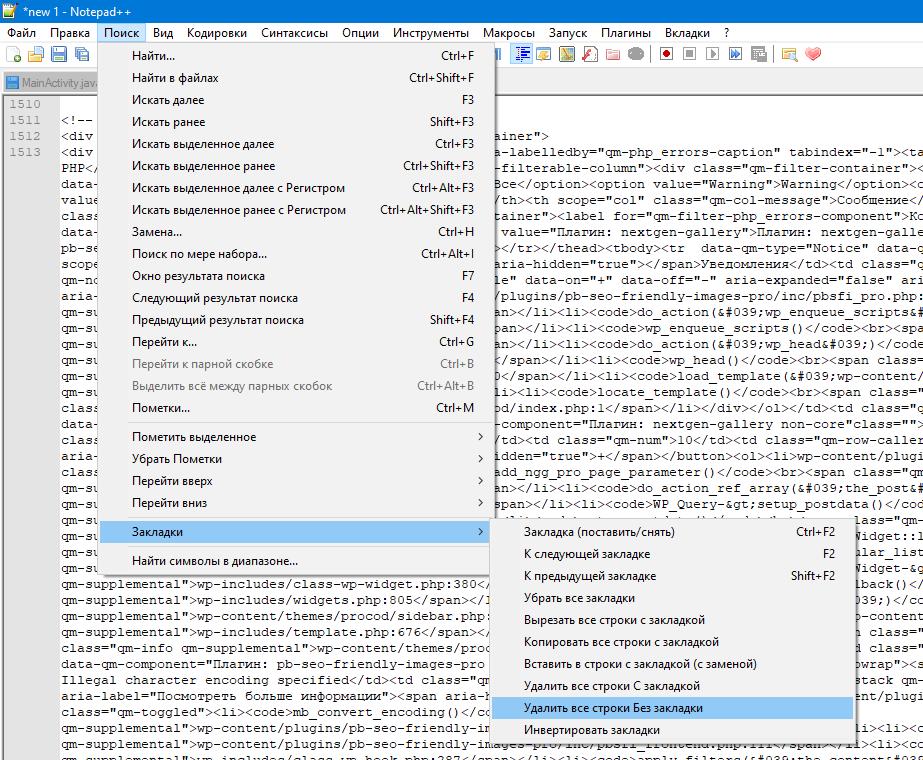Save the file with the floppy disk icon
This screenshot has width=923, height=760.
point(58,54)
